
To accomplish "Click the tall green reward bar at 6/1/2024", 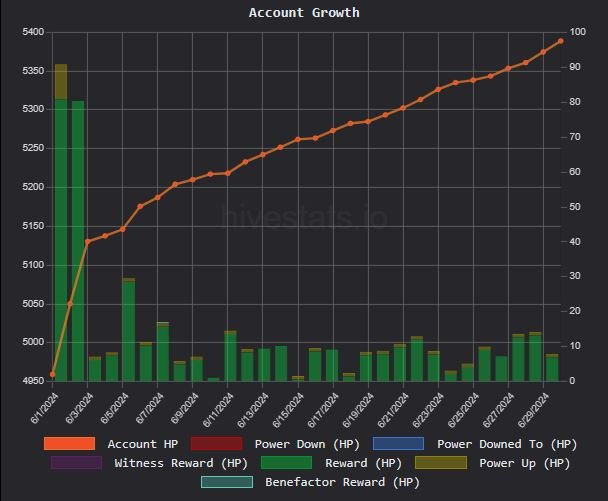I will pos(61,240).
